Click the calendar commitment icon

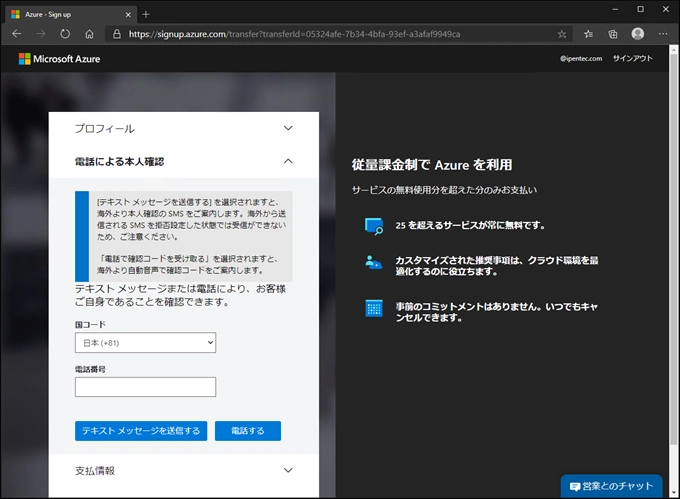(374, 308)
